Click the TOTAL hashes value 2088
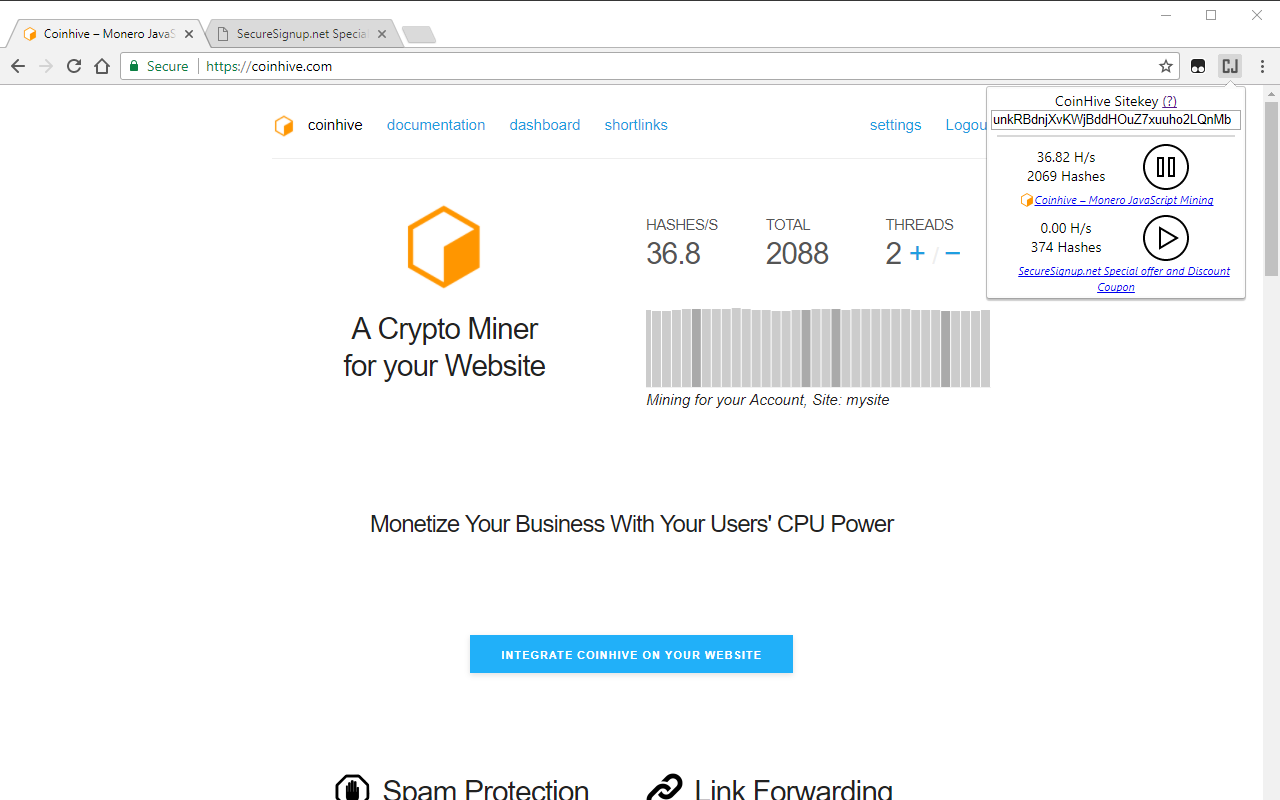The image size is (1280, 800). coord(797,254)
